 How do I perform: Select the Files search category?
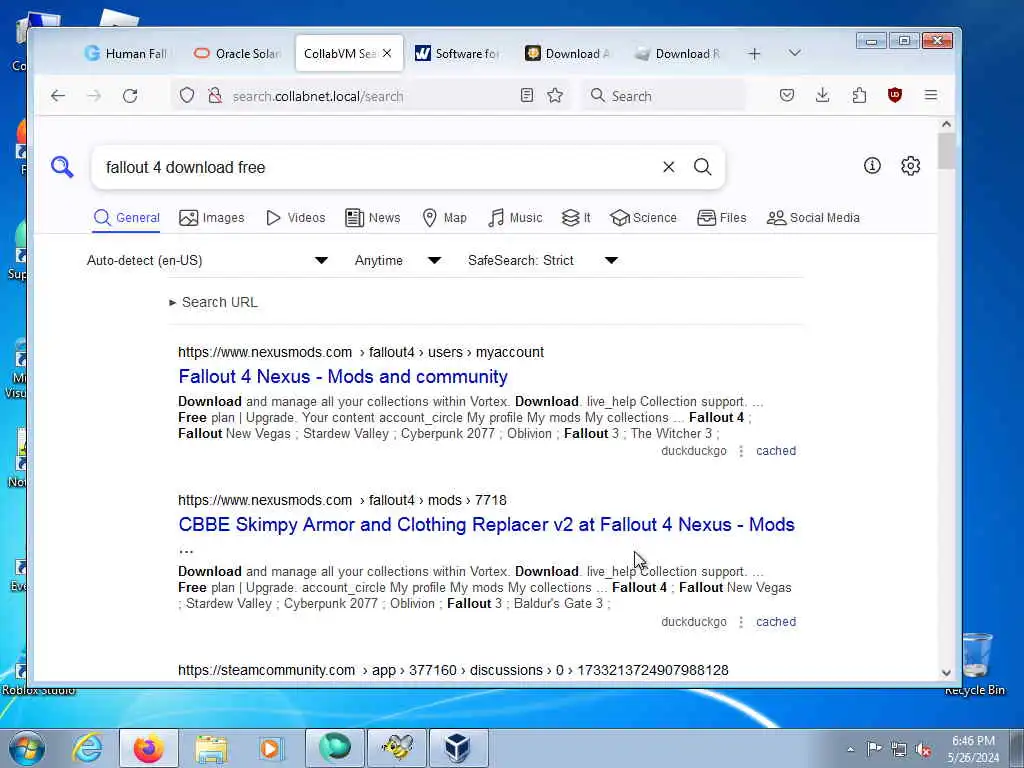tap(722, 218)
